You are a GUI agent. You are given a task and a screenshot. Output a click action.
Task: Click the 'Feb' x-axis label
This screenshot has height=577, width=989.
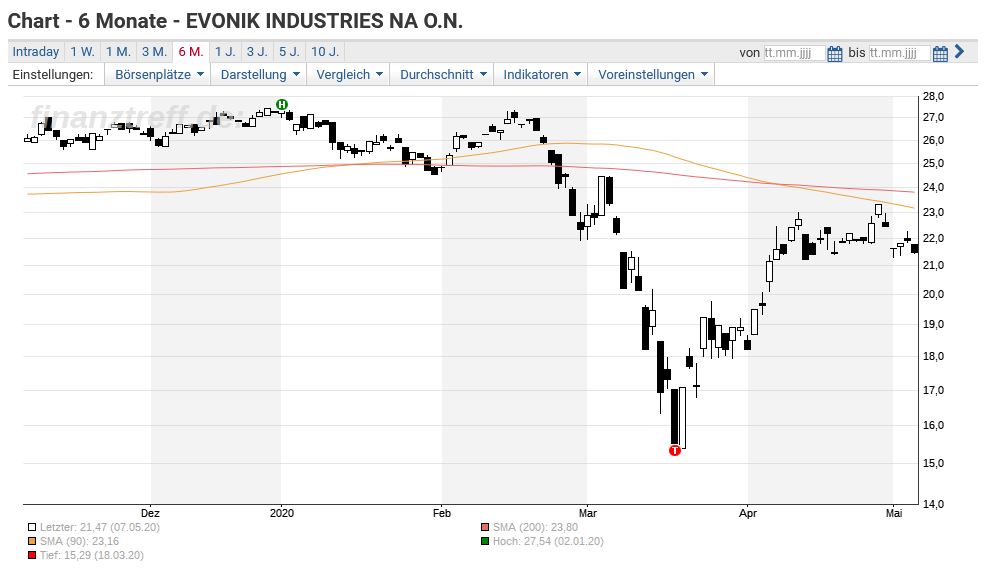(x=442, y=513)
